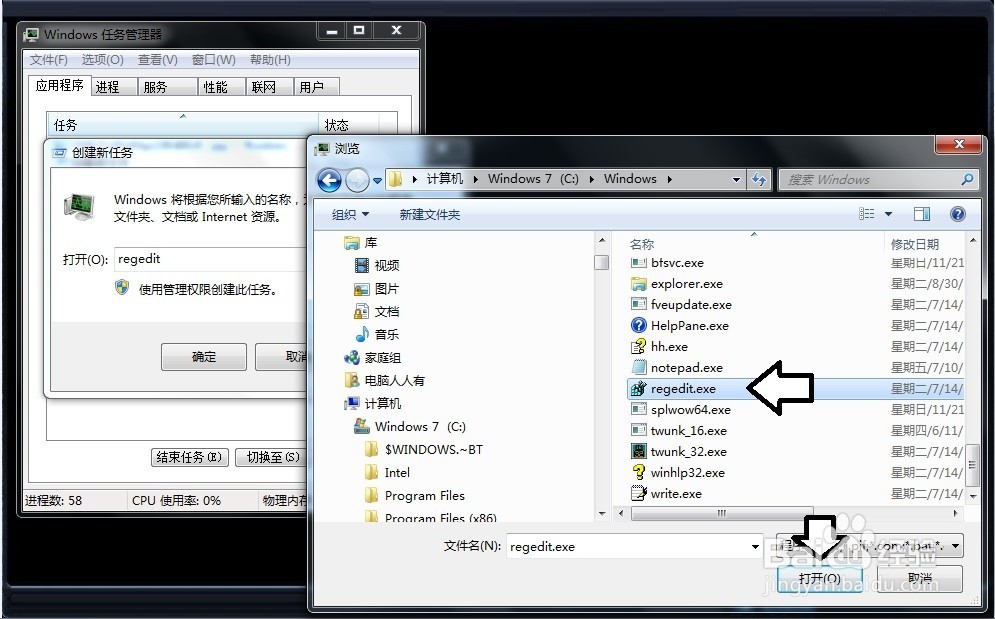Click the file list vertical scrollbar thumb
This screenshot has height=619, width=995.
(973, 465)
